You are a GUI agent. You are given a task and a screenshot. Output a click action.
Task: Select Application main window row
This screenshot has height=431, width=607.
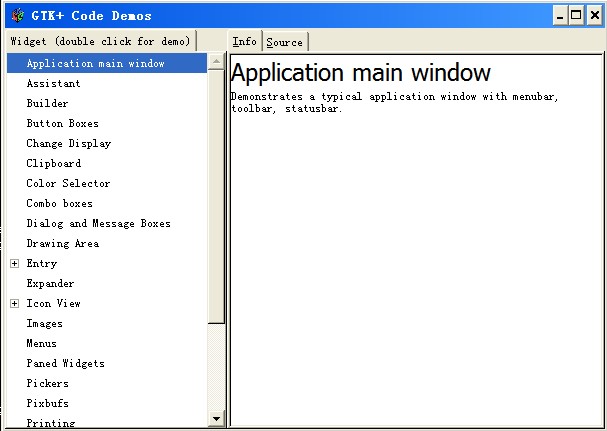tap(107, 63)
